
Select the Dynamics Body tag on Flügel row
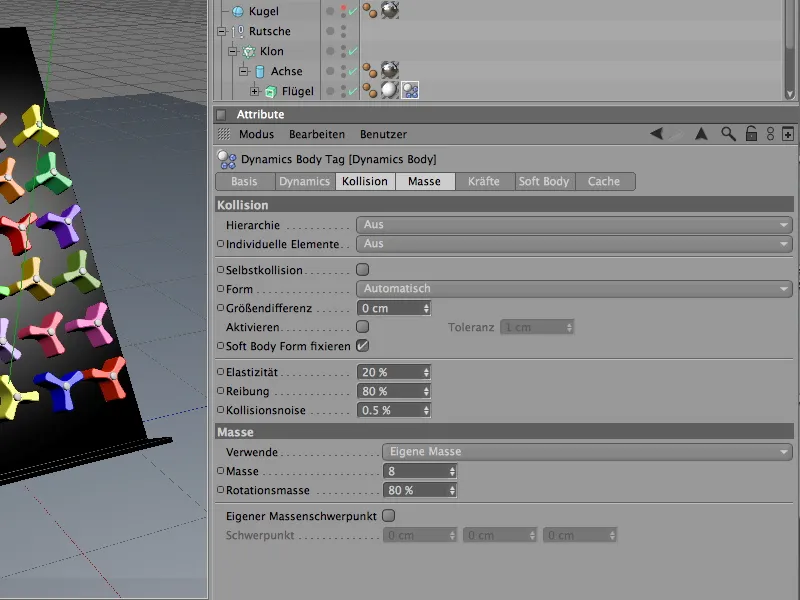(x=410, y=91)
